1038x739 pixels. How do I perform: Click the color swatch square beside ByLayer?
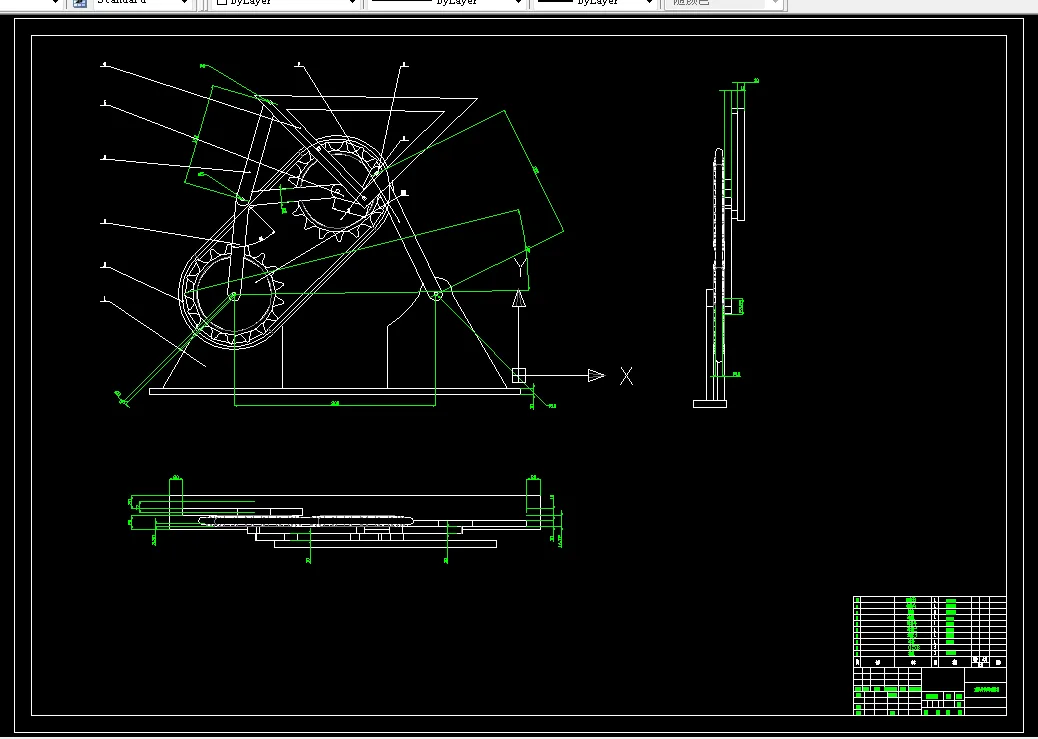pos(222,2)
